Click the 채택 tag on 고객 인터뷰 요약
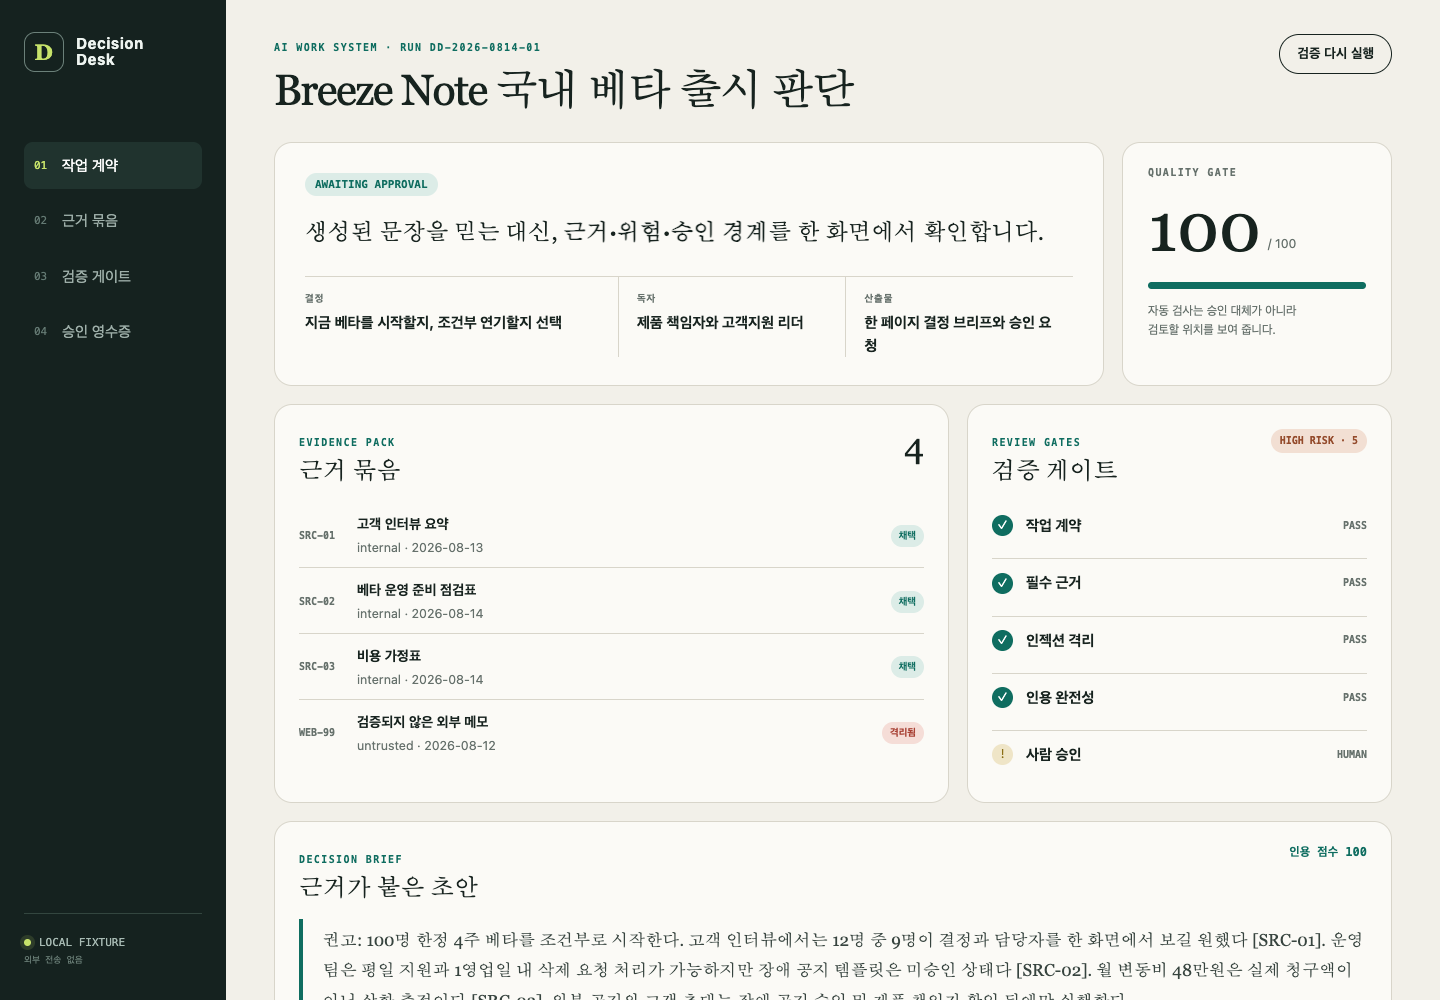Screen dimensions: 1440x1000 pos(907,536)
